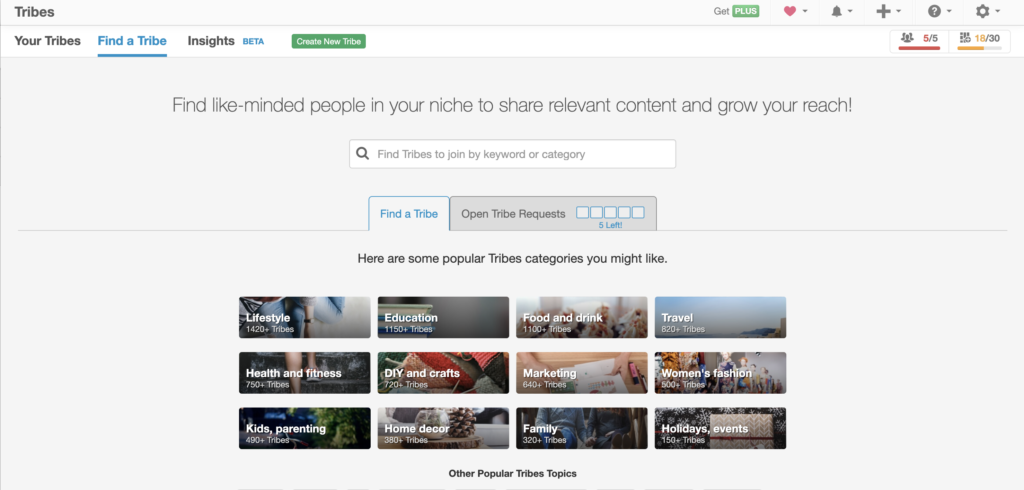The width and height of the screenshot is (1024, 490).
Task: Click the Other Popular Tribes Topics heading
Action: (x=513, y=473)
